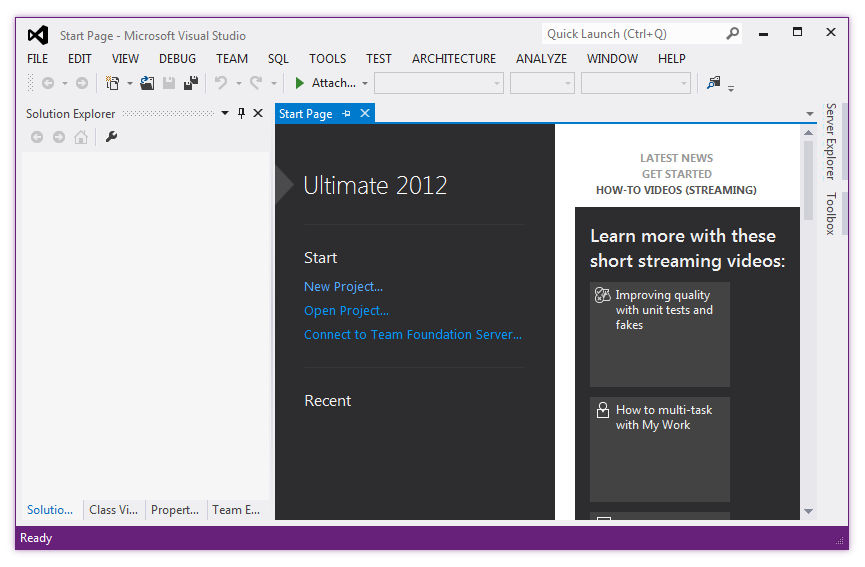
Task: Click Solution Explorer's Home icon
Action: pyautogui.click(x=81, y=137)
